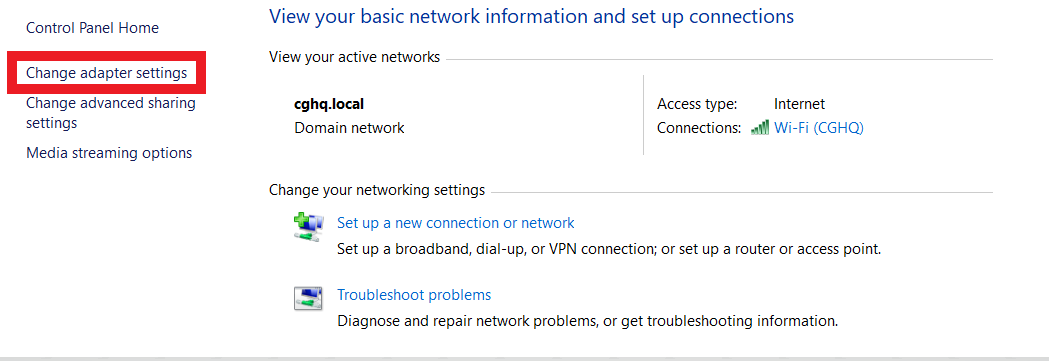Image resolution: width=1049 pixels, height=361 pixels.
Task: Click the Connections label
Action: [700, 128]
